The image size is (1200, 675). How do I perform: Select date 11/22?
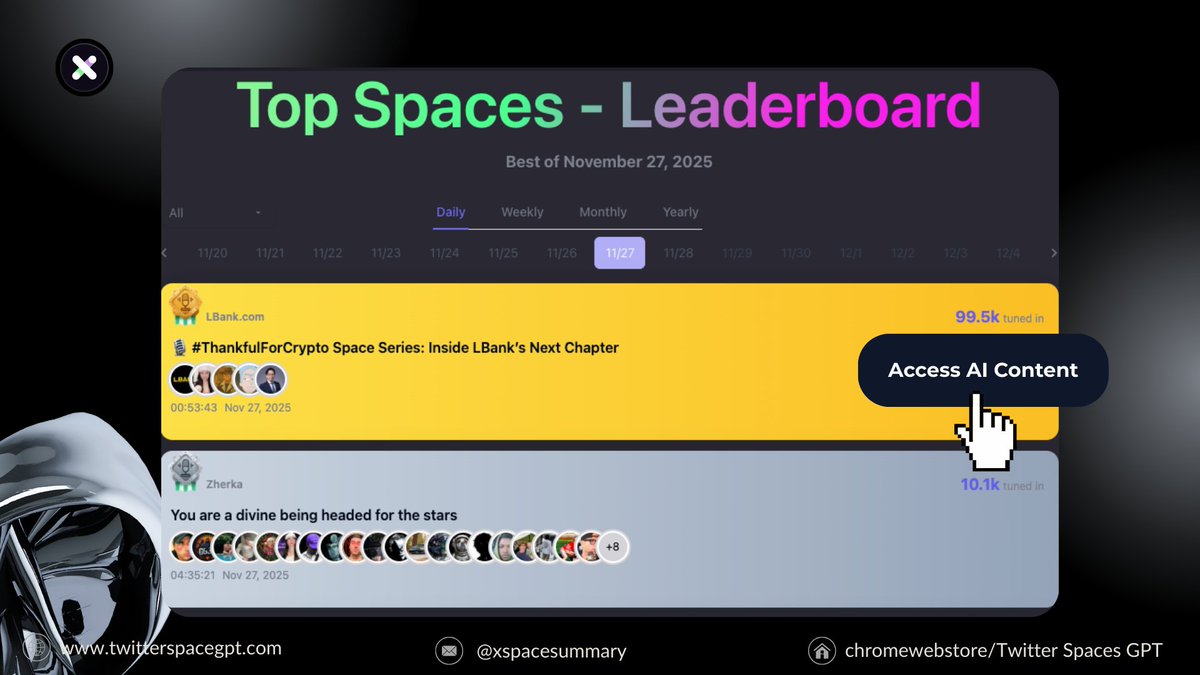coord(328,253)
